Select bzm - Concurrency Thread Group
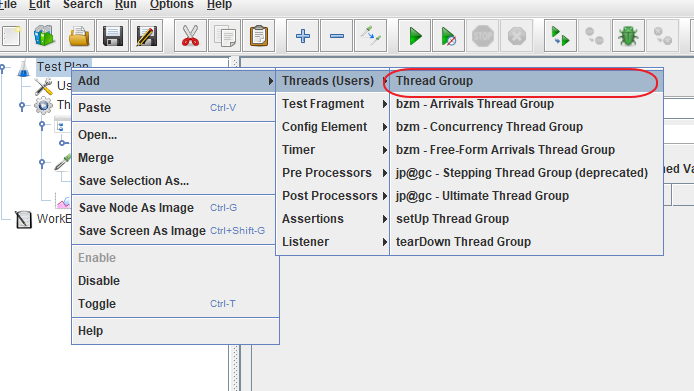The image size is (694, 391). click(526, 127)
